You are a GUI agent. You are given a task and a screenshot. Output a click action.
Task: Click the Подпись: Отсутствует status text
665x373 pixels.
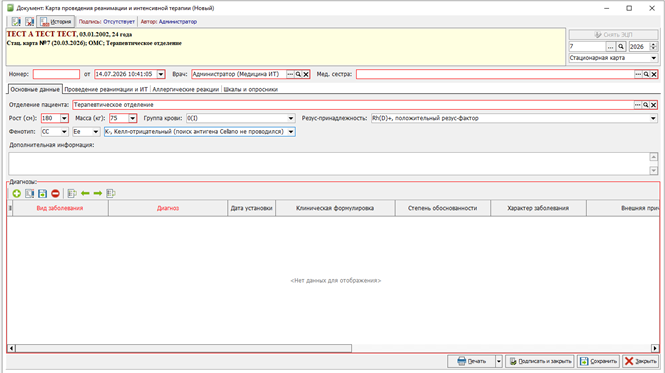pyautogui.click(x=106, y=22)
